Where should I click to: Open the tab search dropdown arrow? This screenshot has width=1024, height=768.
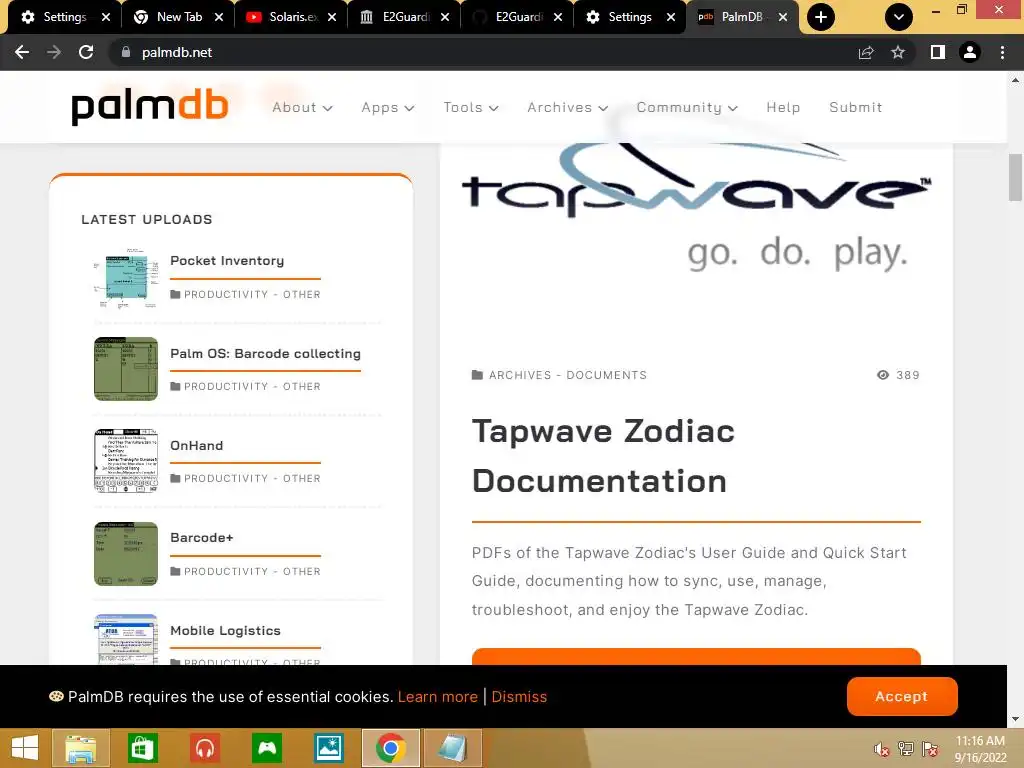(x=899, y=17)
